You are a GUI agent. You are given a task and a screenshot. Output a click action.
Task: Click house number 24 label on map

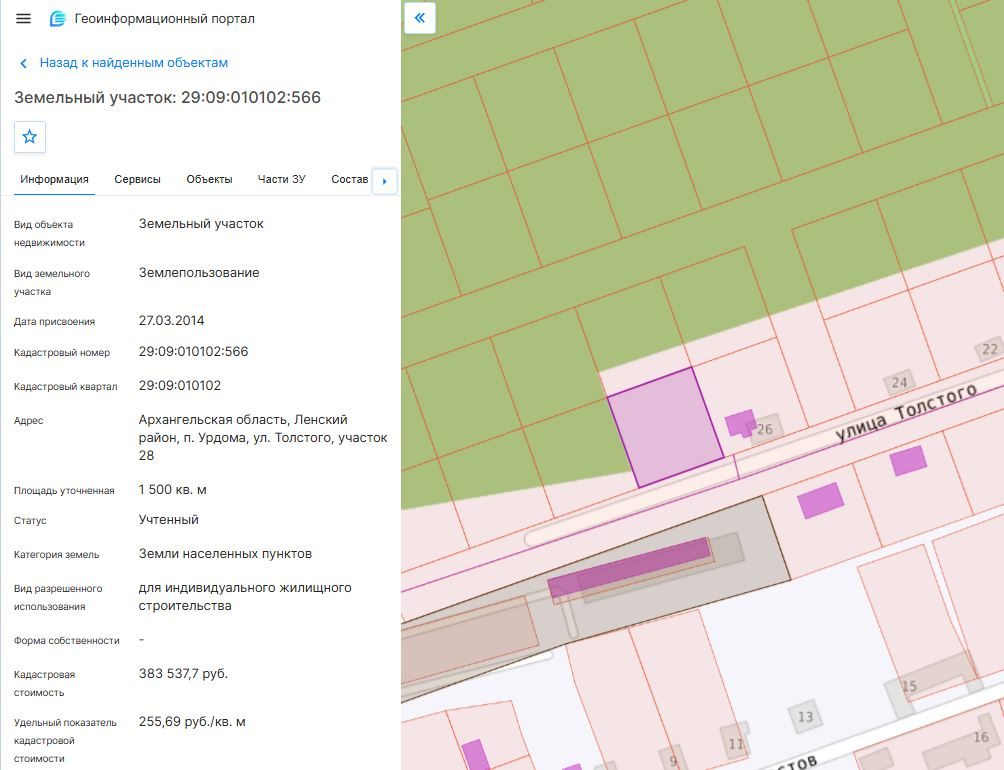pos(900,383)
